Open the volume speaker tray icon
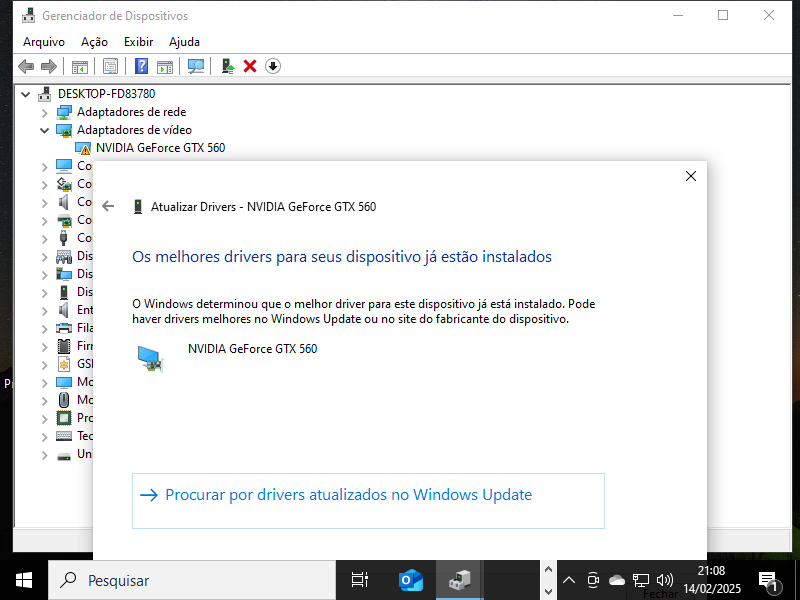800x600 pixels. click(x=665, y=580)
